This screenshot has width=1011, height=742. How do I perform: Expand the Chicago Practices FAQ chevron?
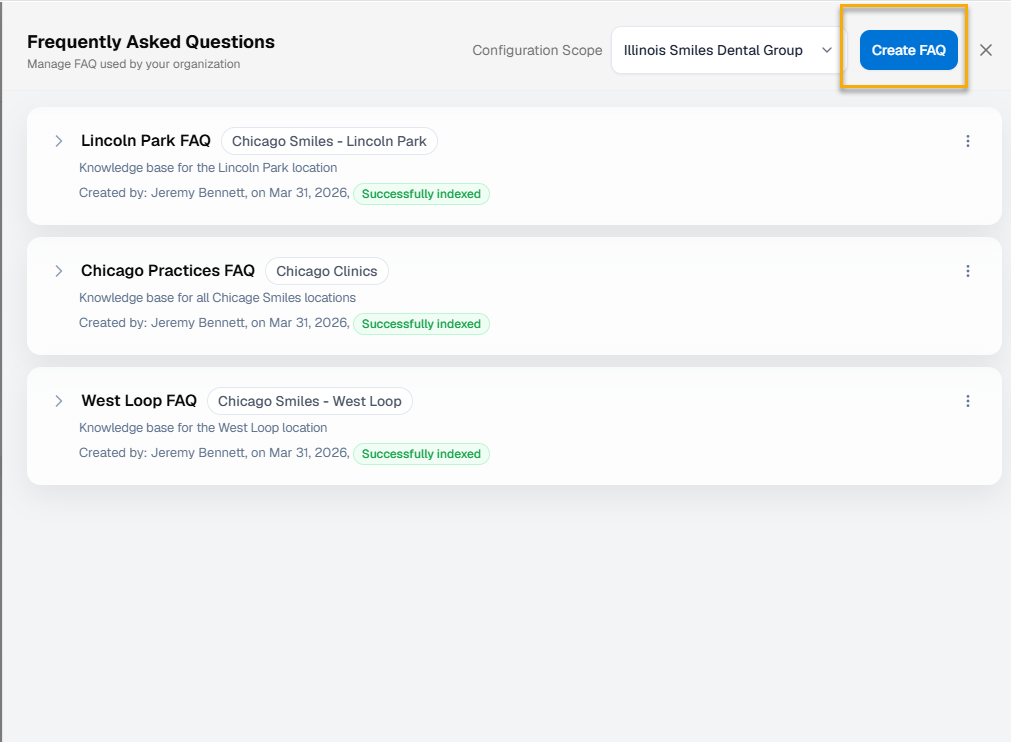pyautogui.click(x=59, y=271)
